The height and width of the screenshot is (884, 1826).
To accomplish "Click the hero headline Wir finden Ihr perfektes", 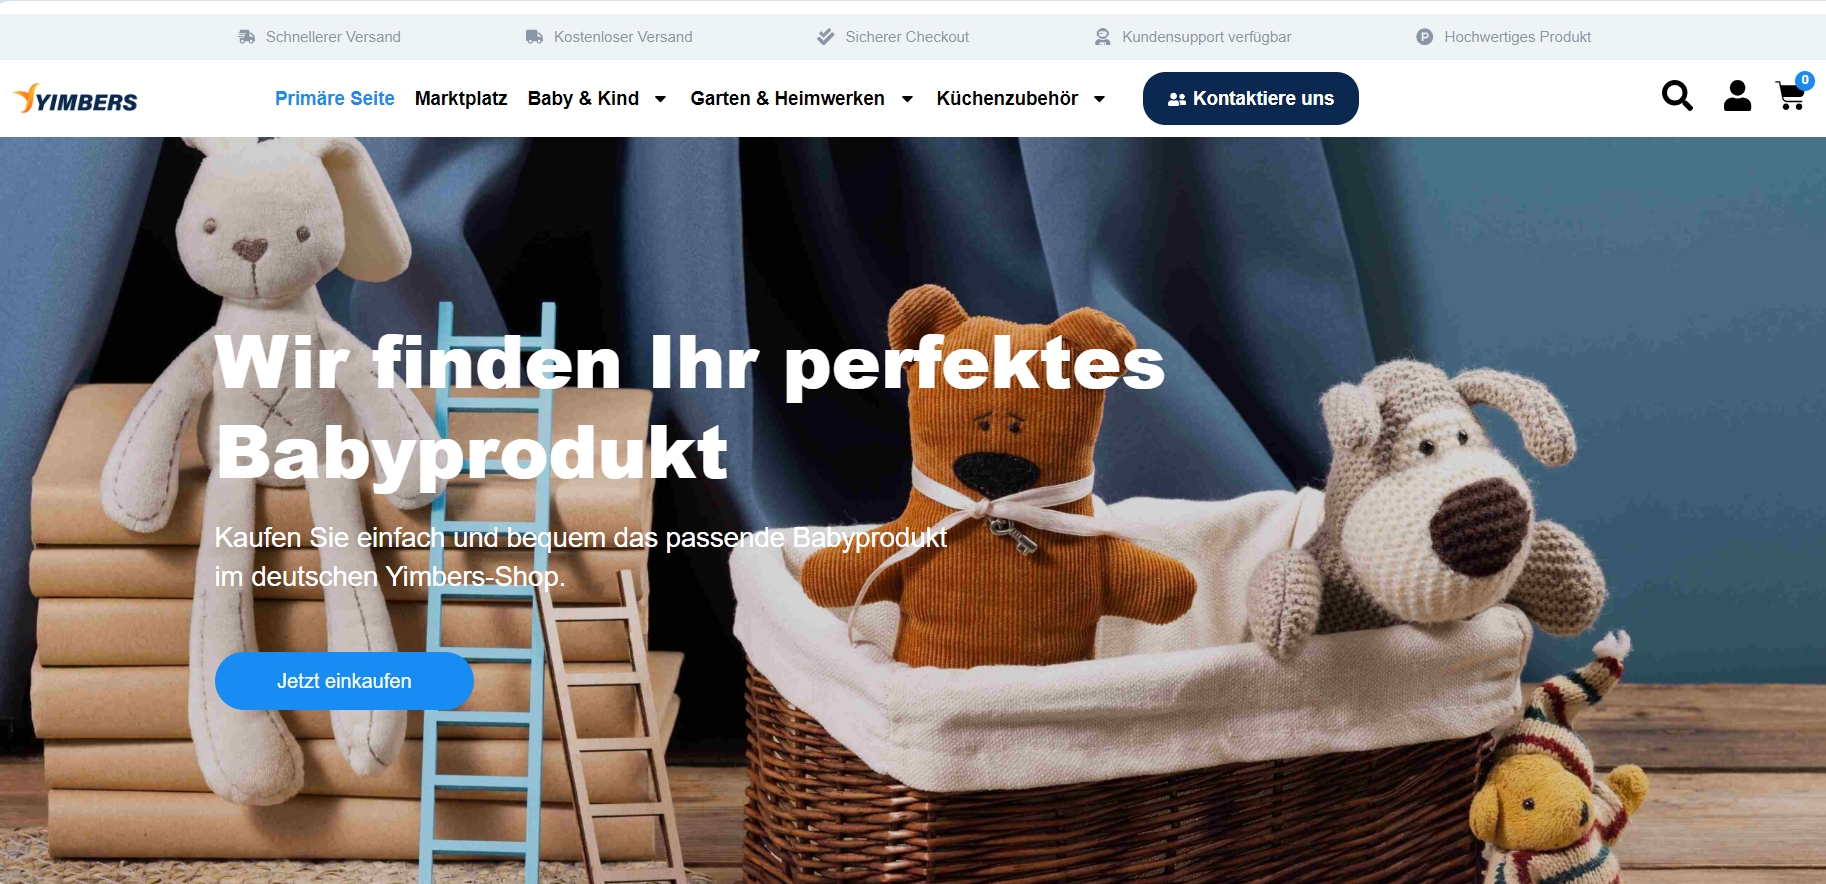I will click(x=690, y=363).
